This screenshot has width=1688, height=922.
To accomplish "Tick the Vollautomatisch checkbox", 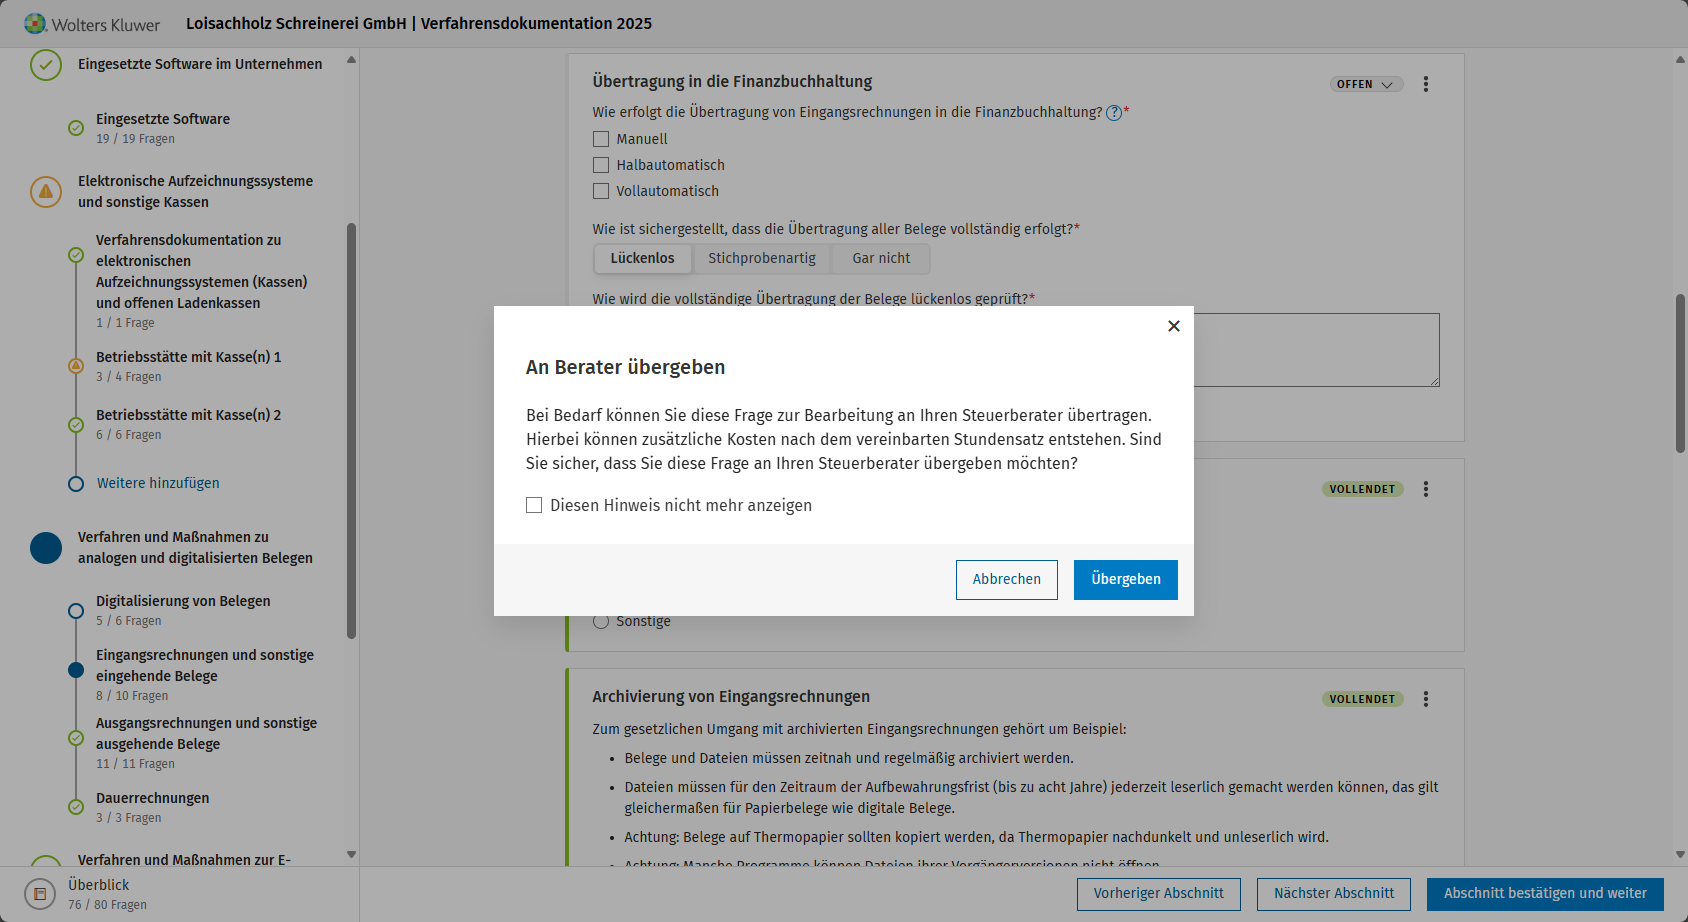I will [x=601, y=191].
